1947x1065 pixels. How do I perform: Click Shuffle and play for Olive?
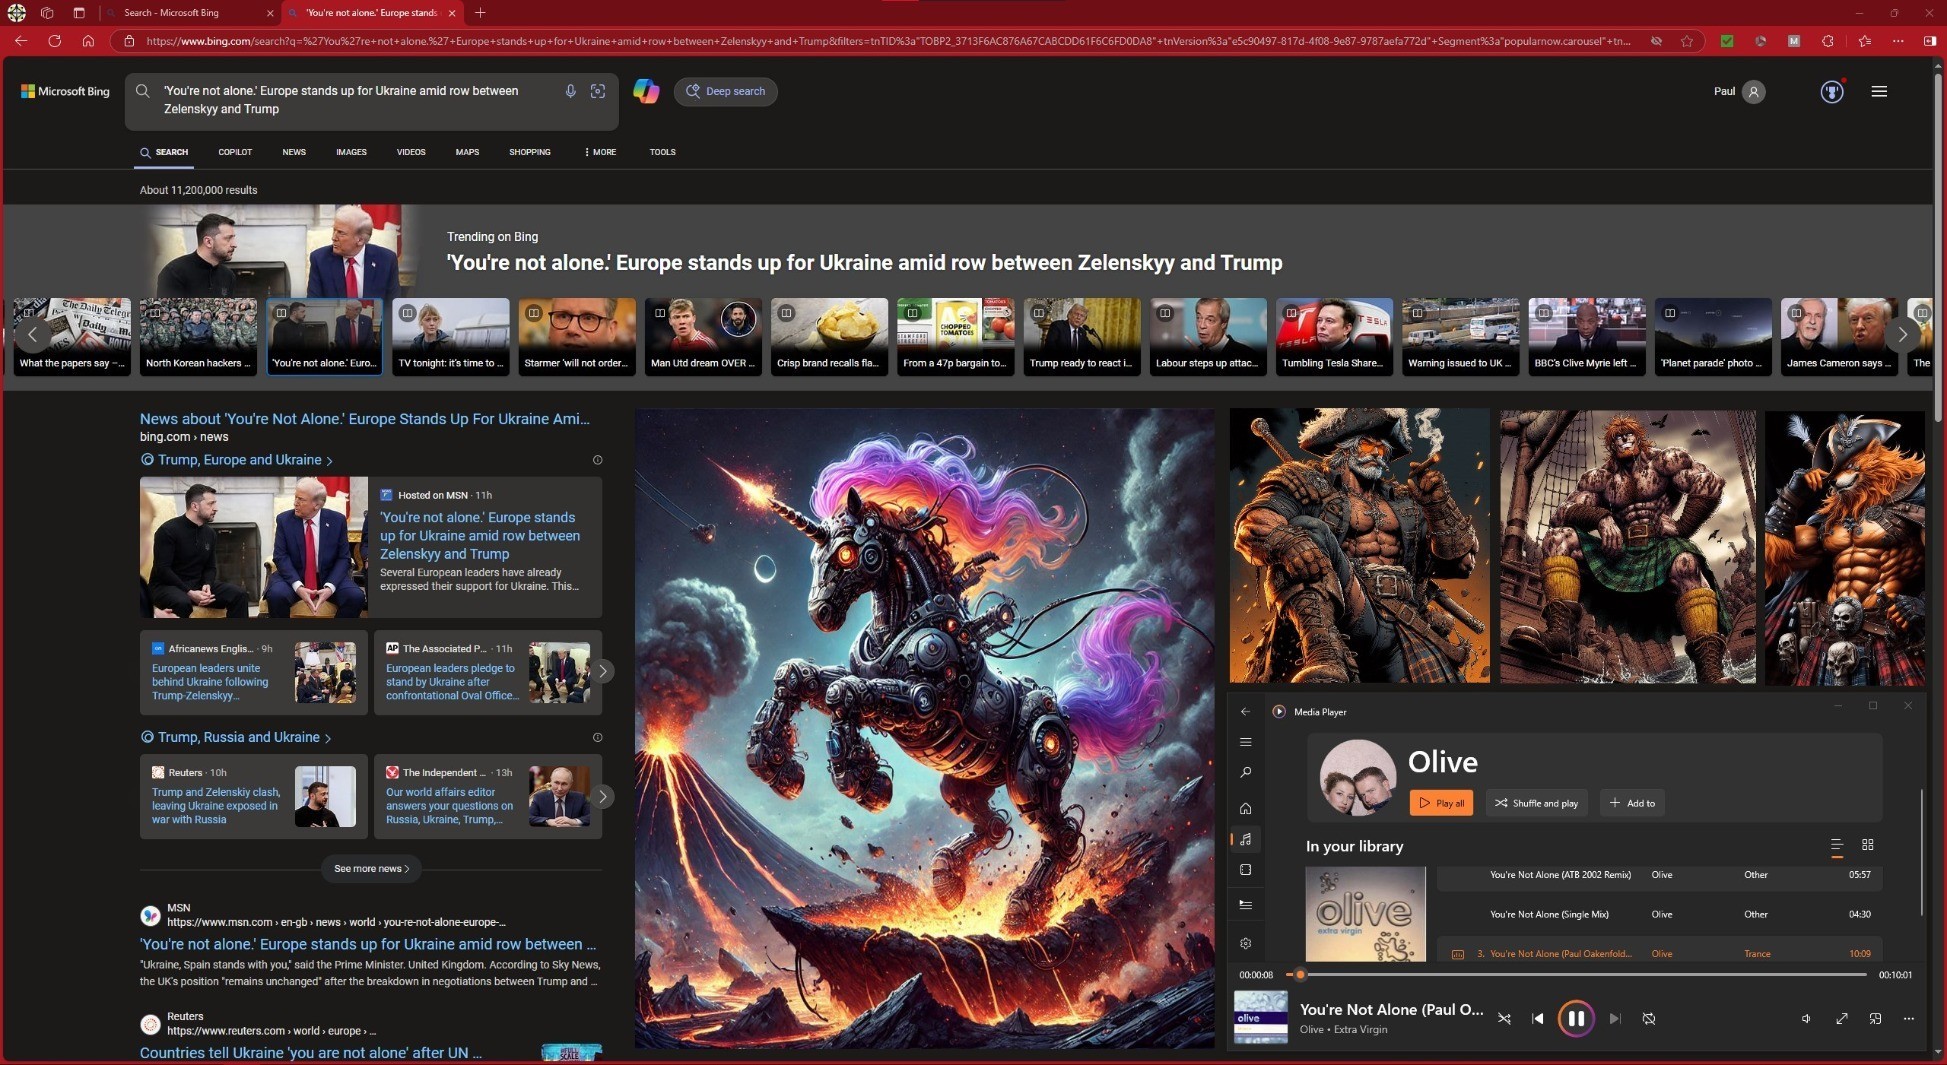click(x=1537, y=803)
